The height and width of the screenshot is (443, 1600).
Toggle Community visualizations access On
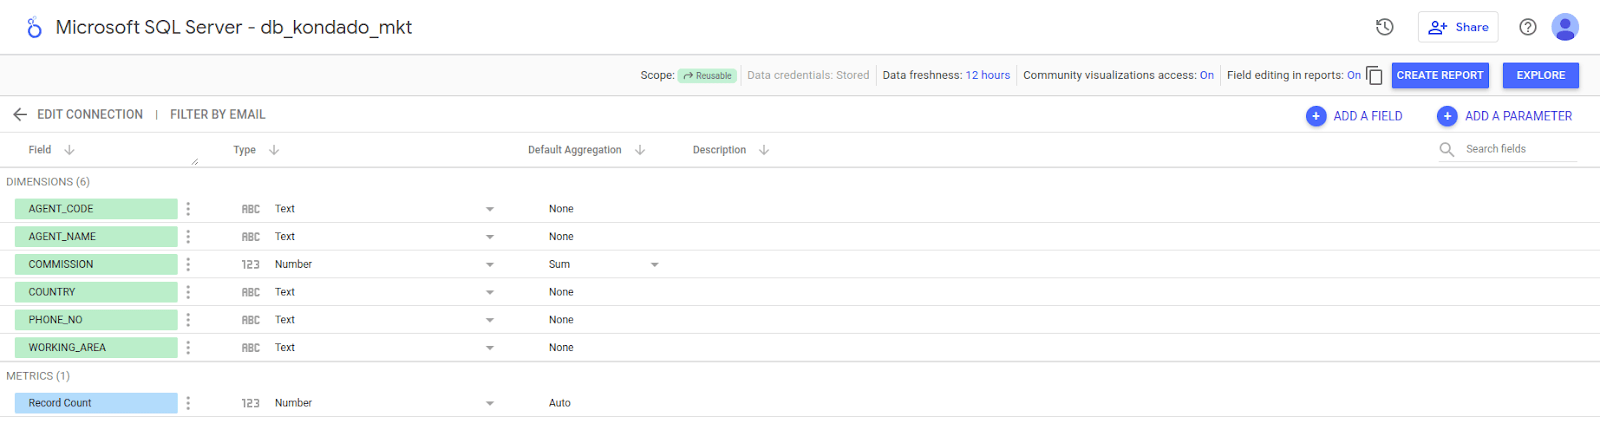click(x=1207, y=75)
